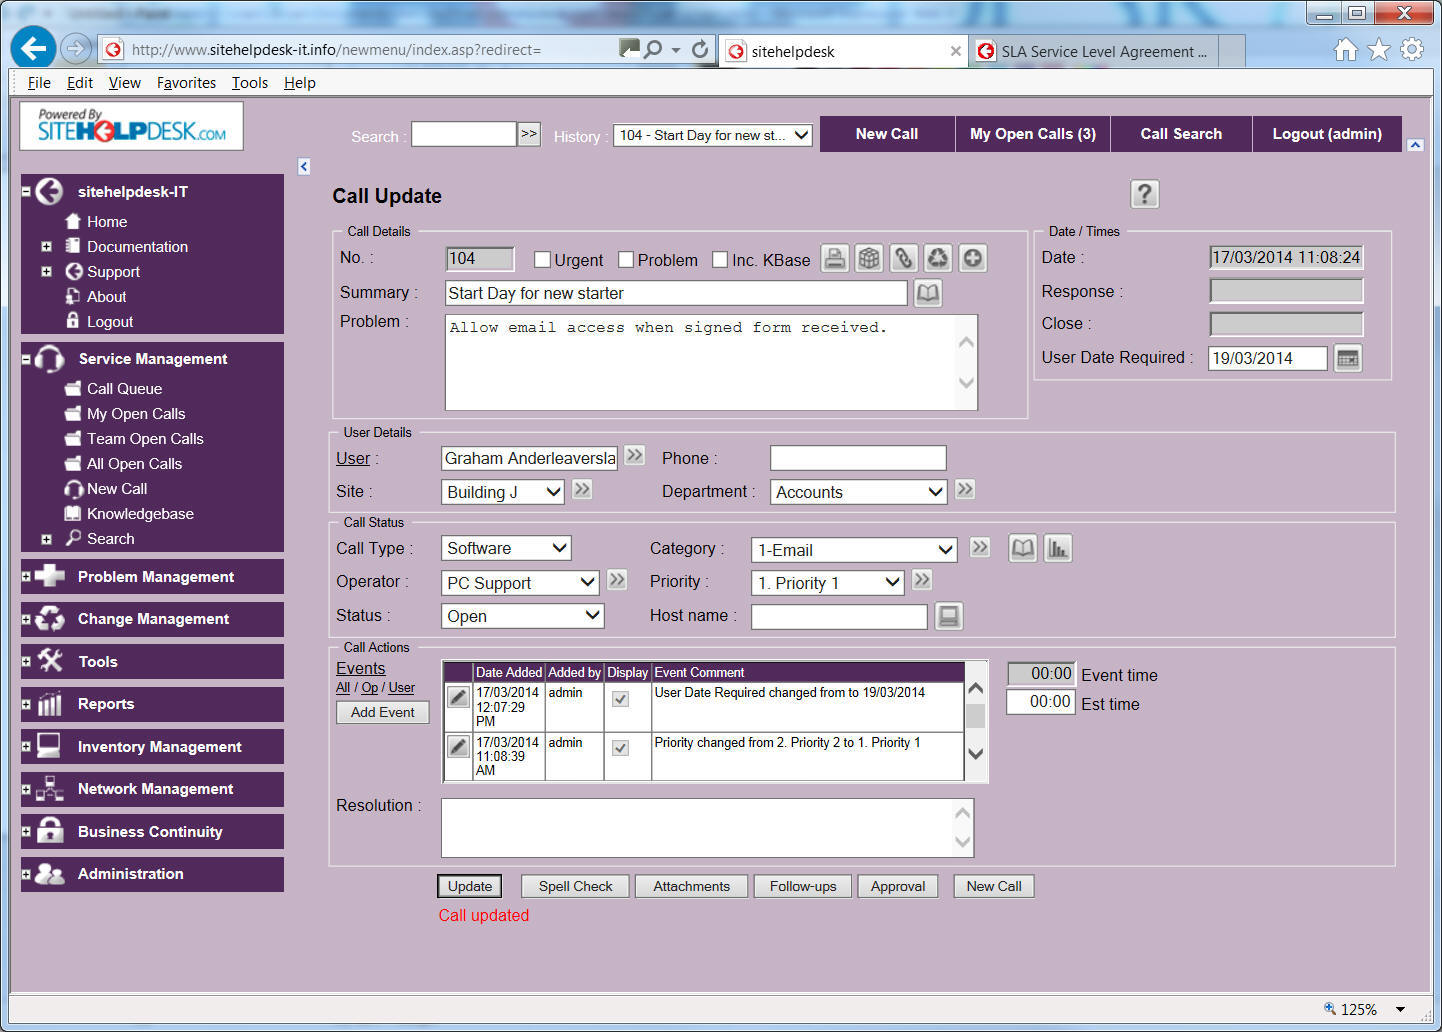The width and height of the screenshot is (1442, 1032).
Task: Open Knowledgebase in sidebar
Action: click(140, 514)
